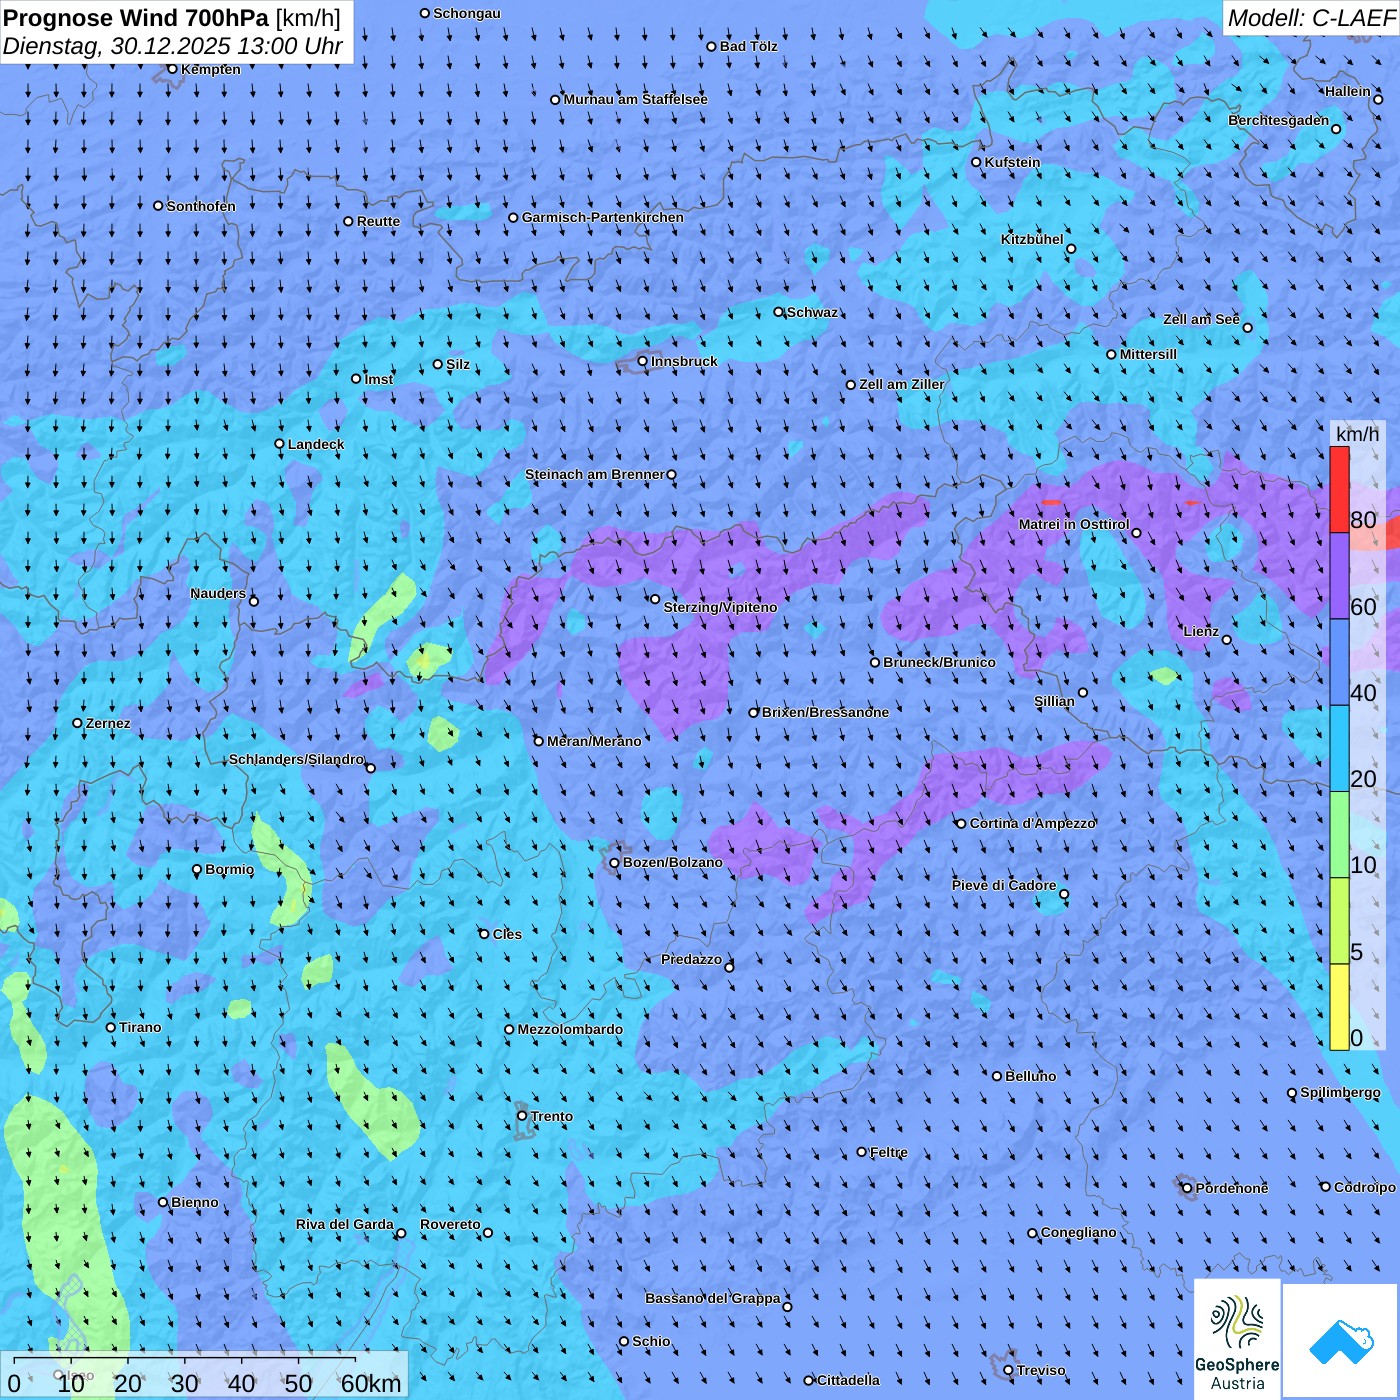Click the 'Riva del Garda' label
This screenshot has width=1400, height=1400.
pos(345,1225)
